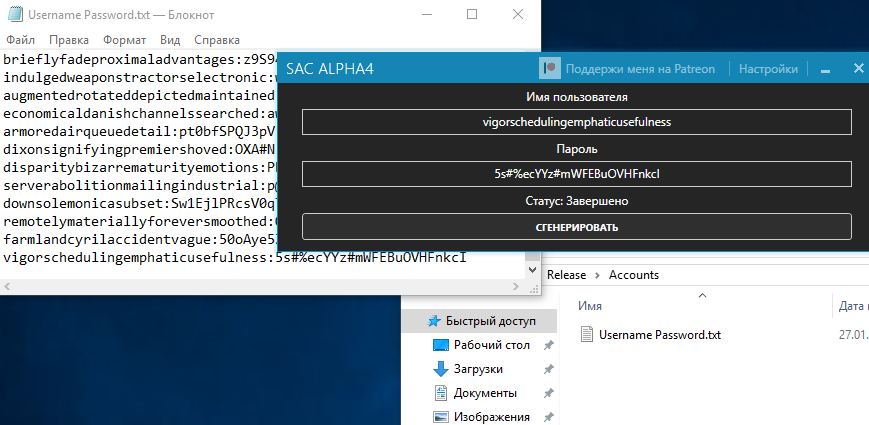Click the SAC ALPHA4 title text
The width and height of the screenshot is (869, 425).
[330, 69]
